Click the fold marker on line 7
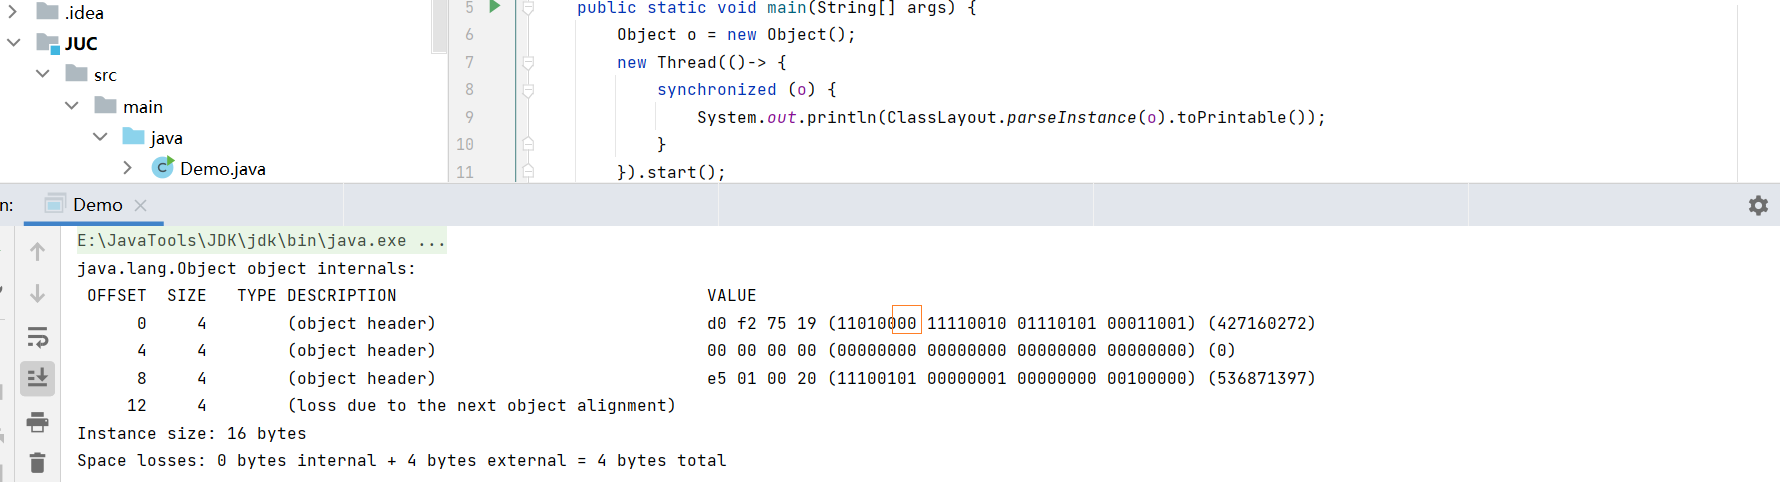The width and height of the screenshot is (1780, 482). click(528, 63)
